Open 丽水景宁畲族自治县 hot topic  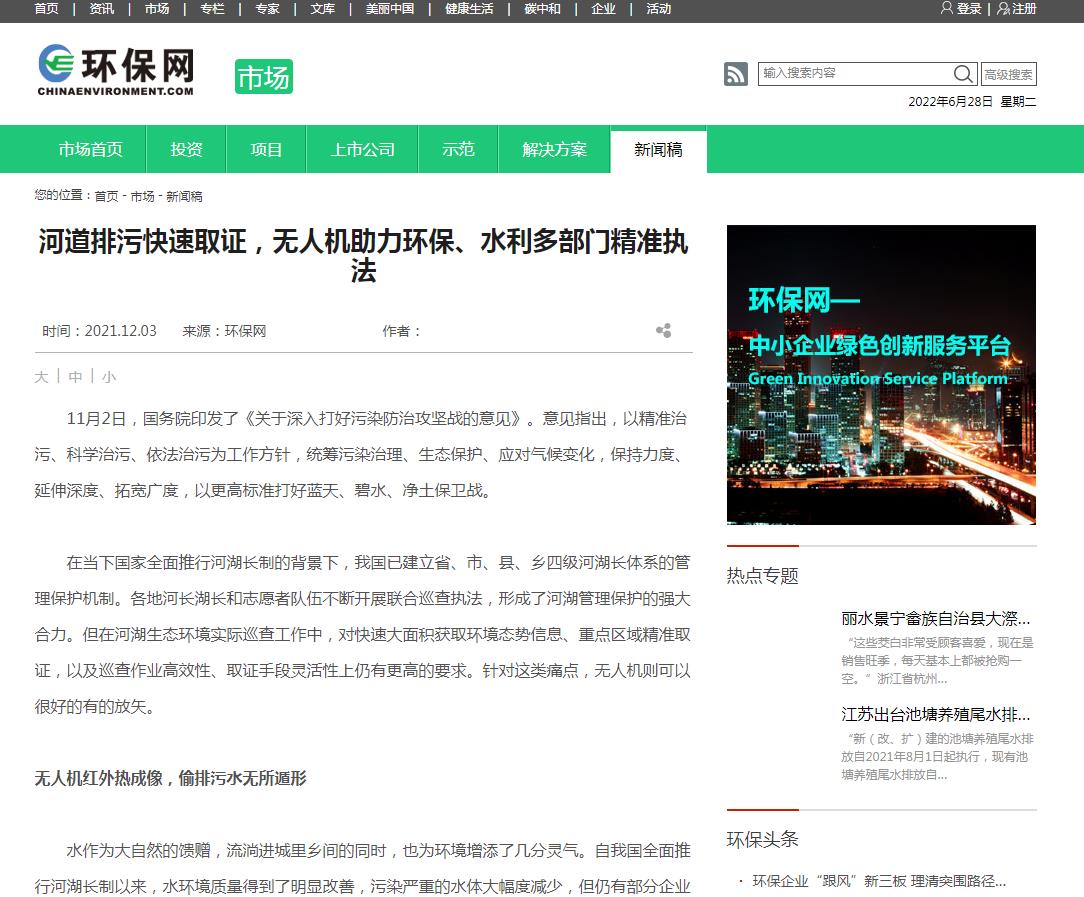(x=935, y=619)
